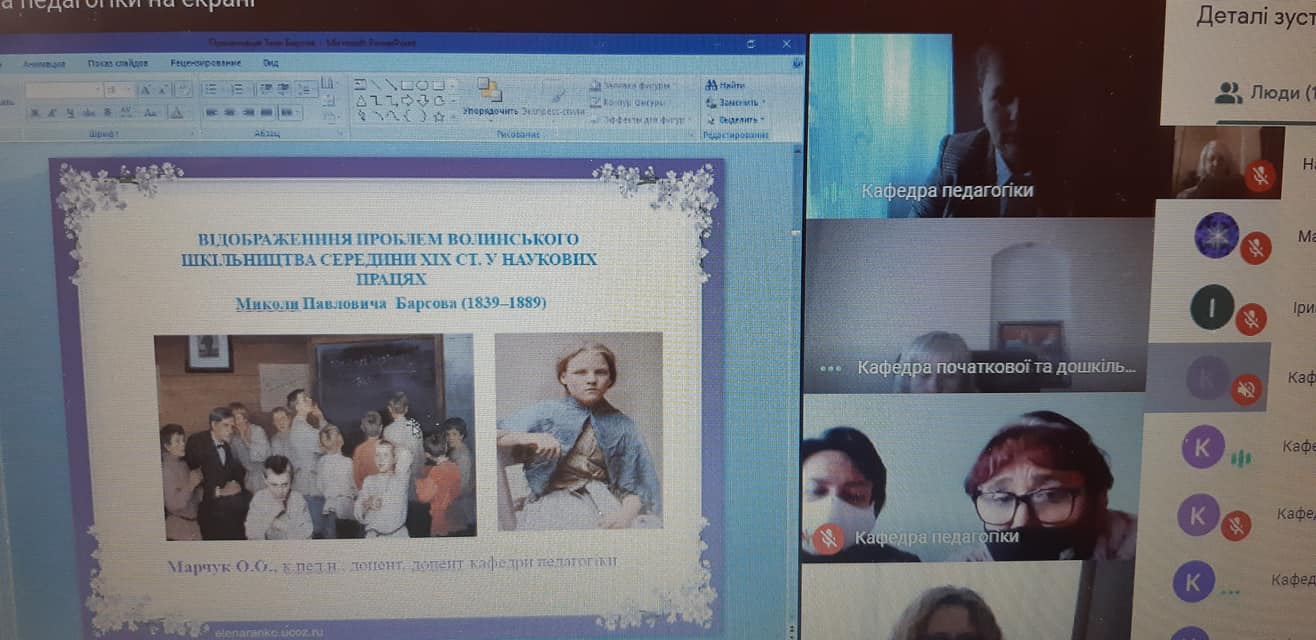
Task: Select the Star shape in gallery
Action: 439,116
